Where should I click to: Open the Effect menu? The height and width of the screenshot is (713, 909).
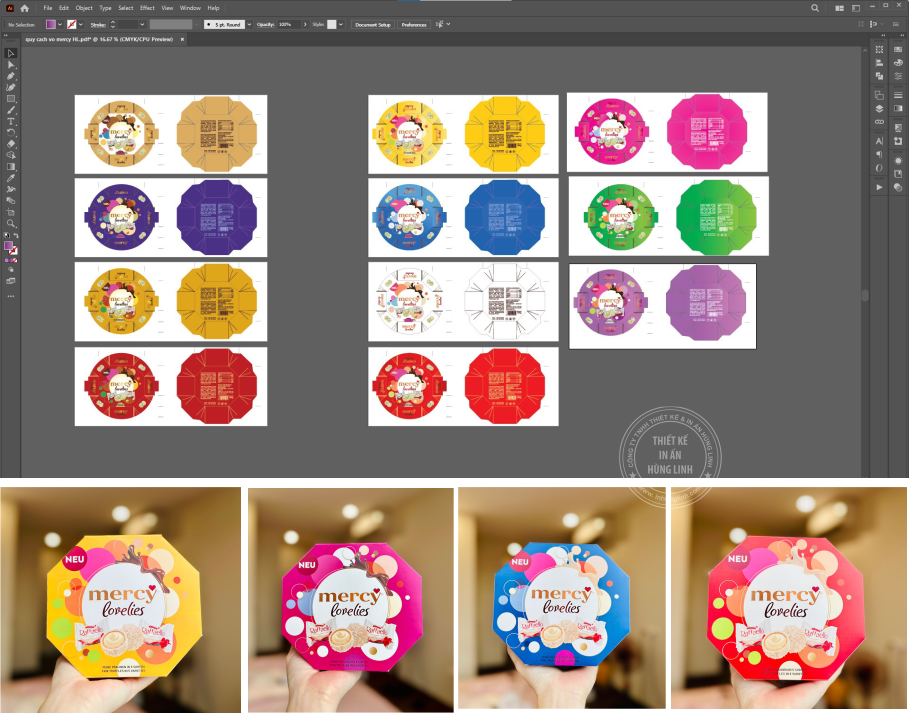tap(147, 8)
